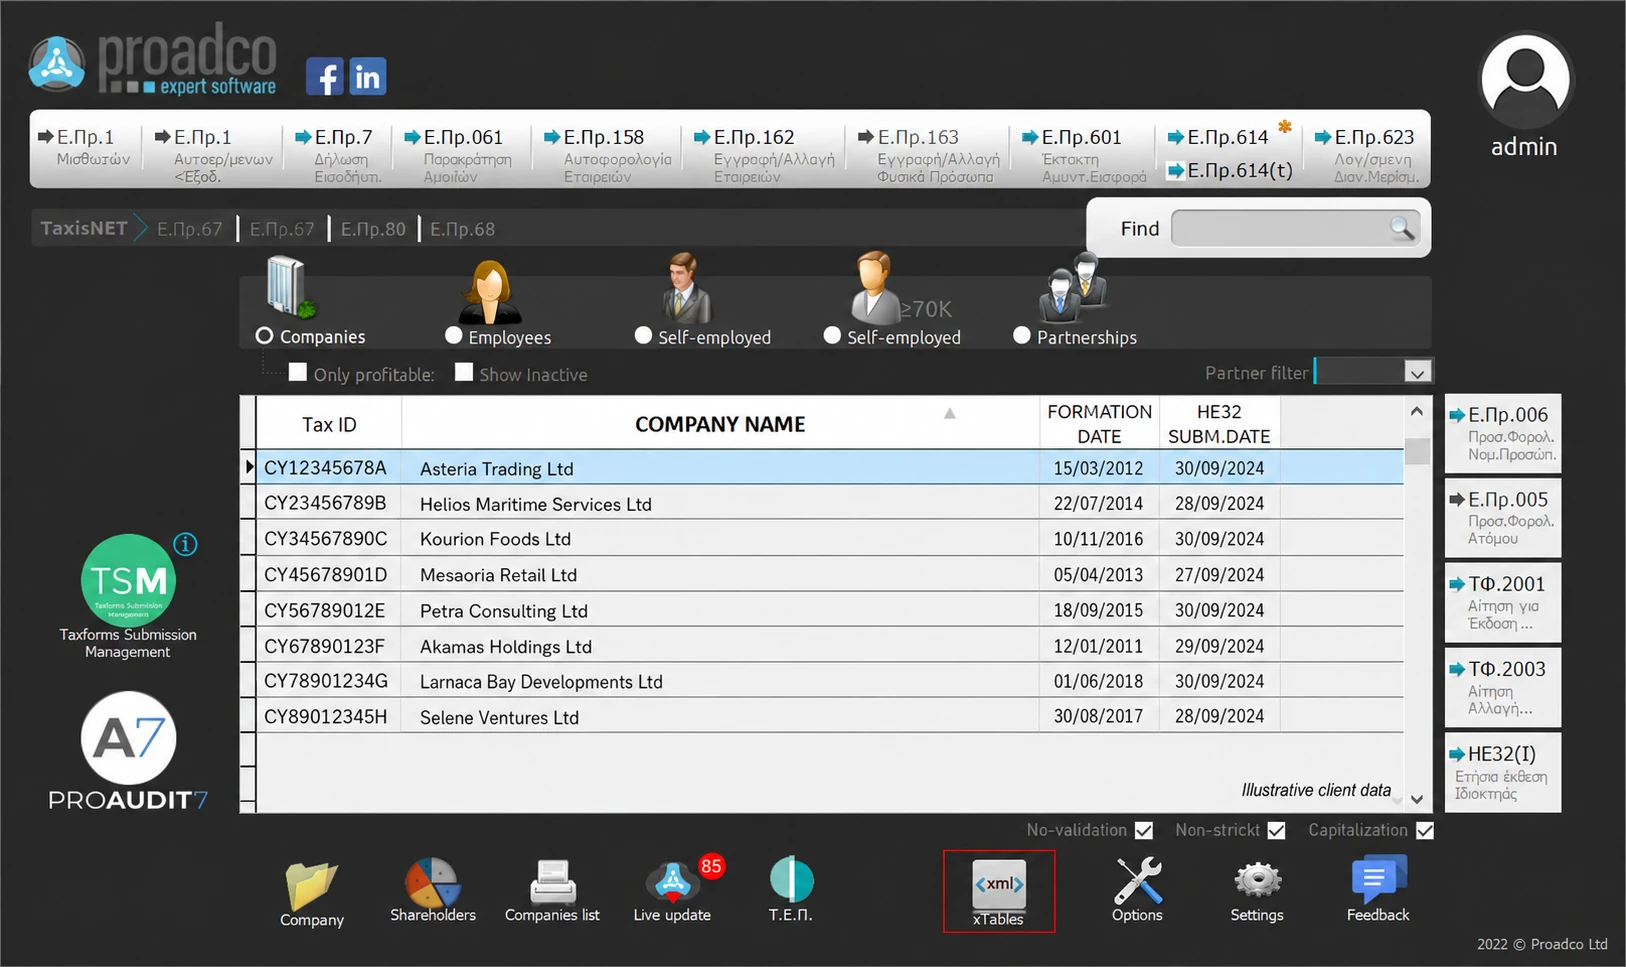This screenshot has width=1626, height=967.
Task: Open the Companies list printer icon
Action: click(552, 882)
